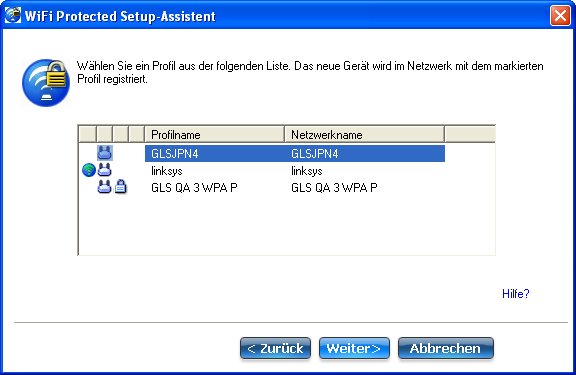
Task: Sort by the Profilname column header
Action: tap(215, 134)
